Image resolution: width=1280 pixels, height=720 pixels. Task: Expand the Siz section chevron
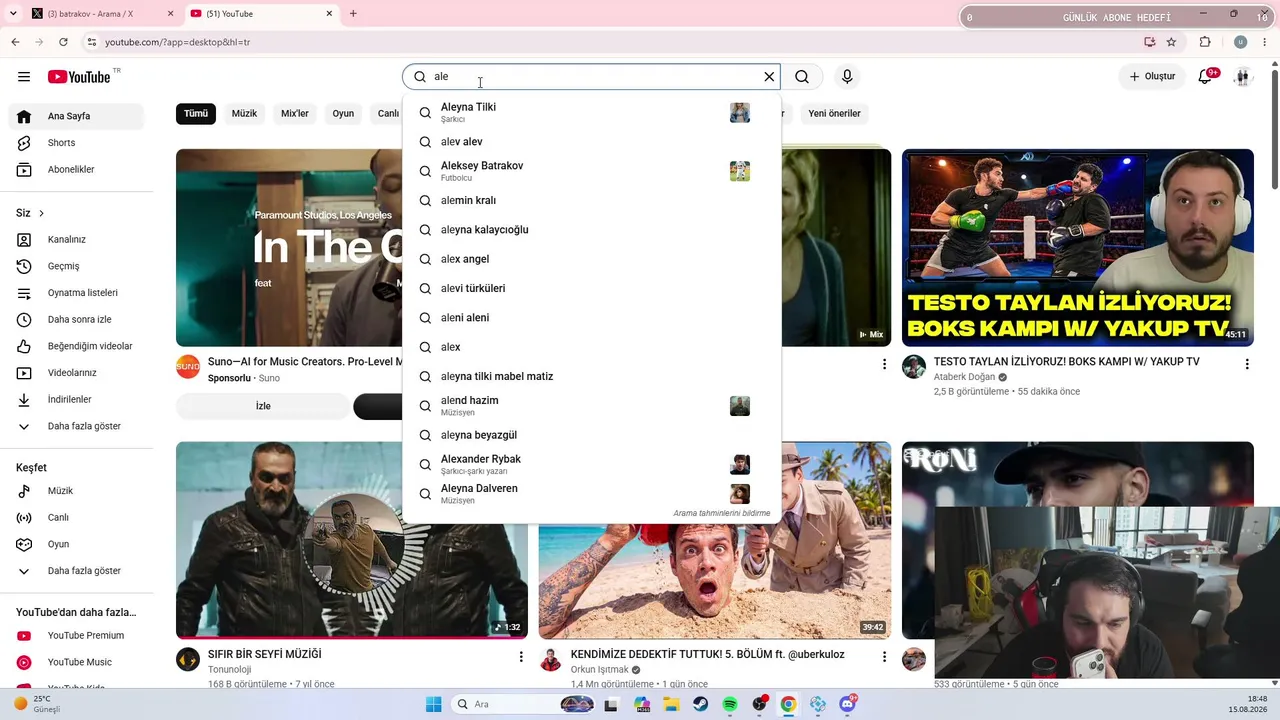[41, 213]
